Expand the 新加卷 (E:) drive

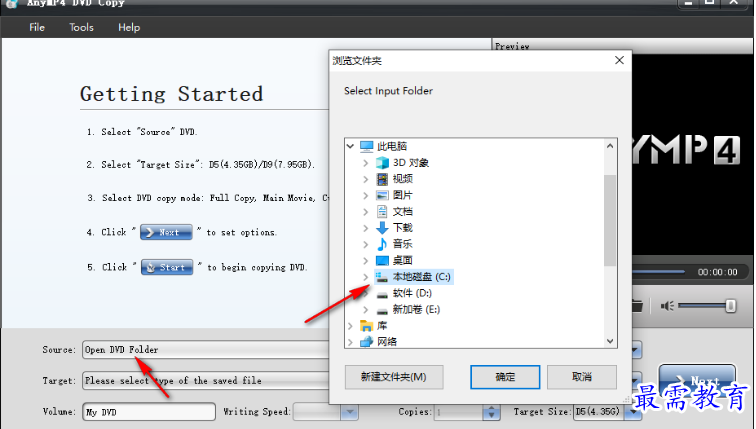point(365,309)
